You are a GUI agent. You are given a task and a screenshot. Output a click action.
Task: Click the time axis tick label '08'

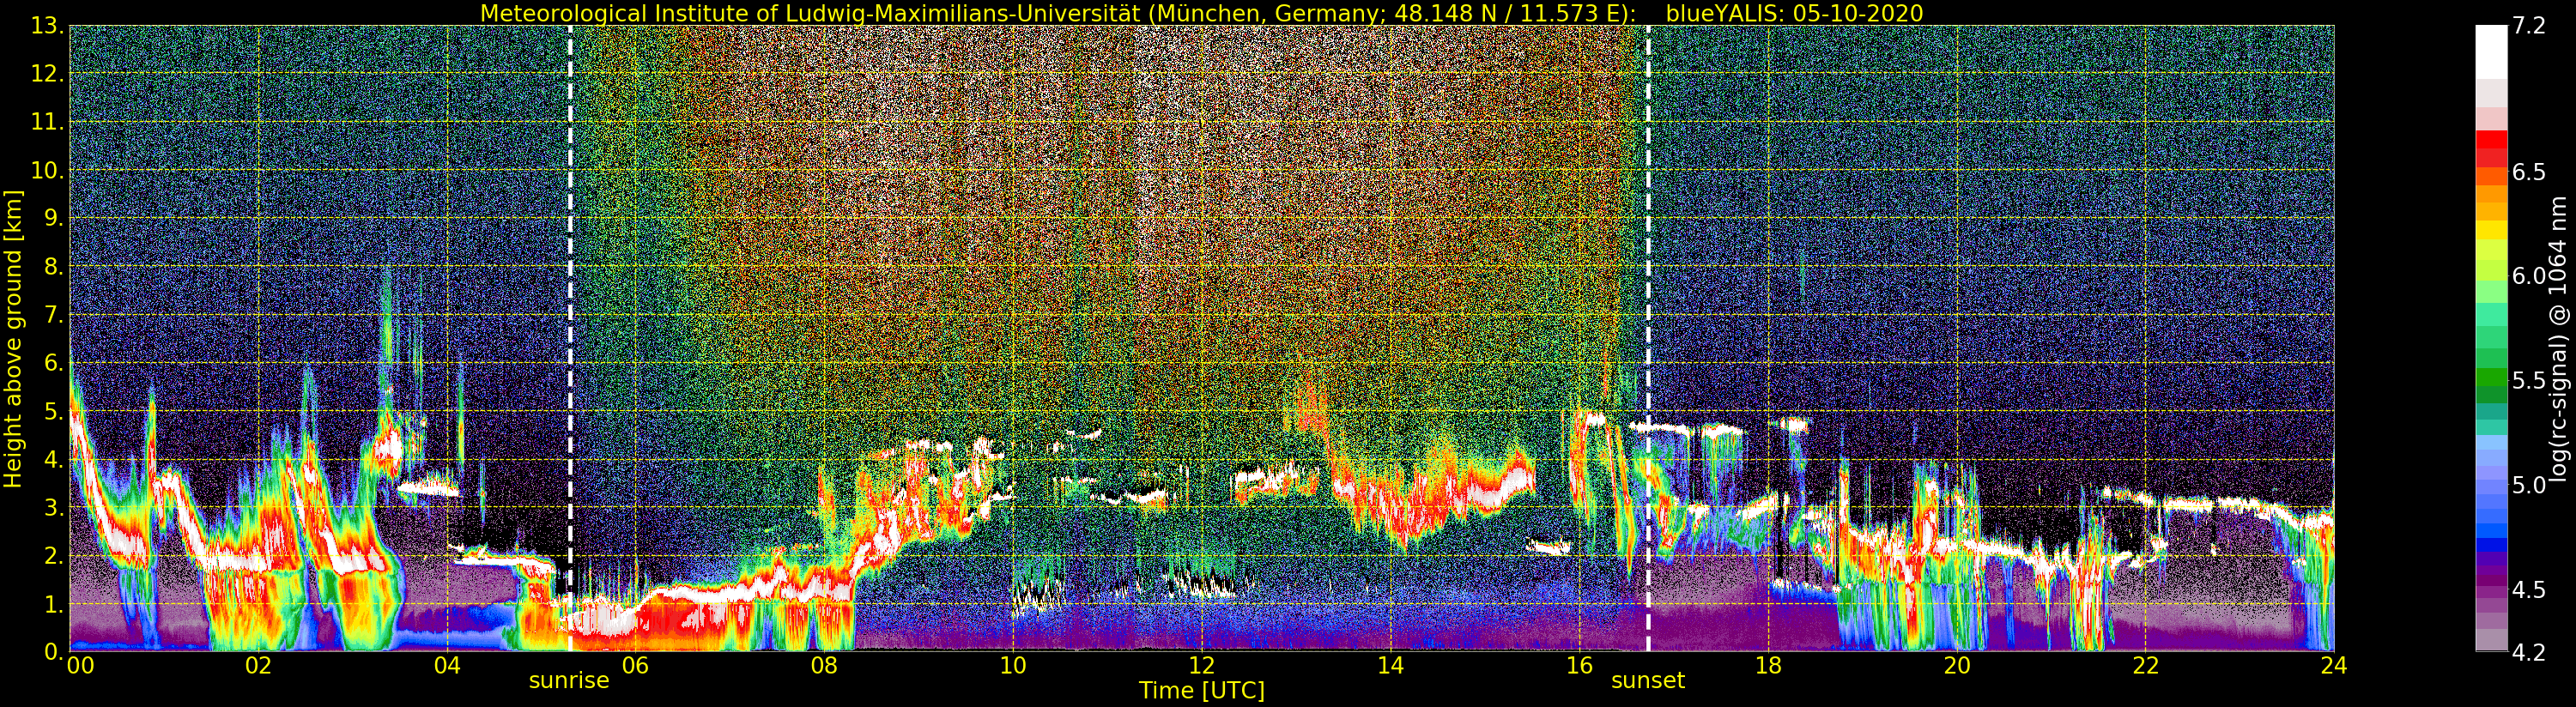coord(824,666)
